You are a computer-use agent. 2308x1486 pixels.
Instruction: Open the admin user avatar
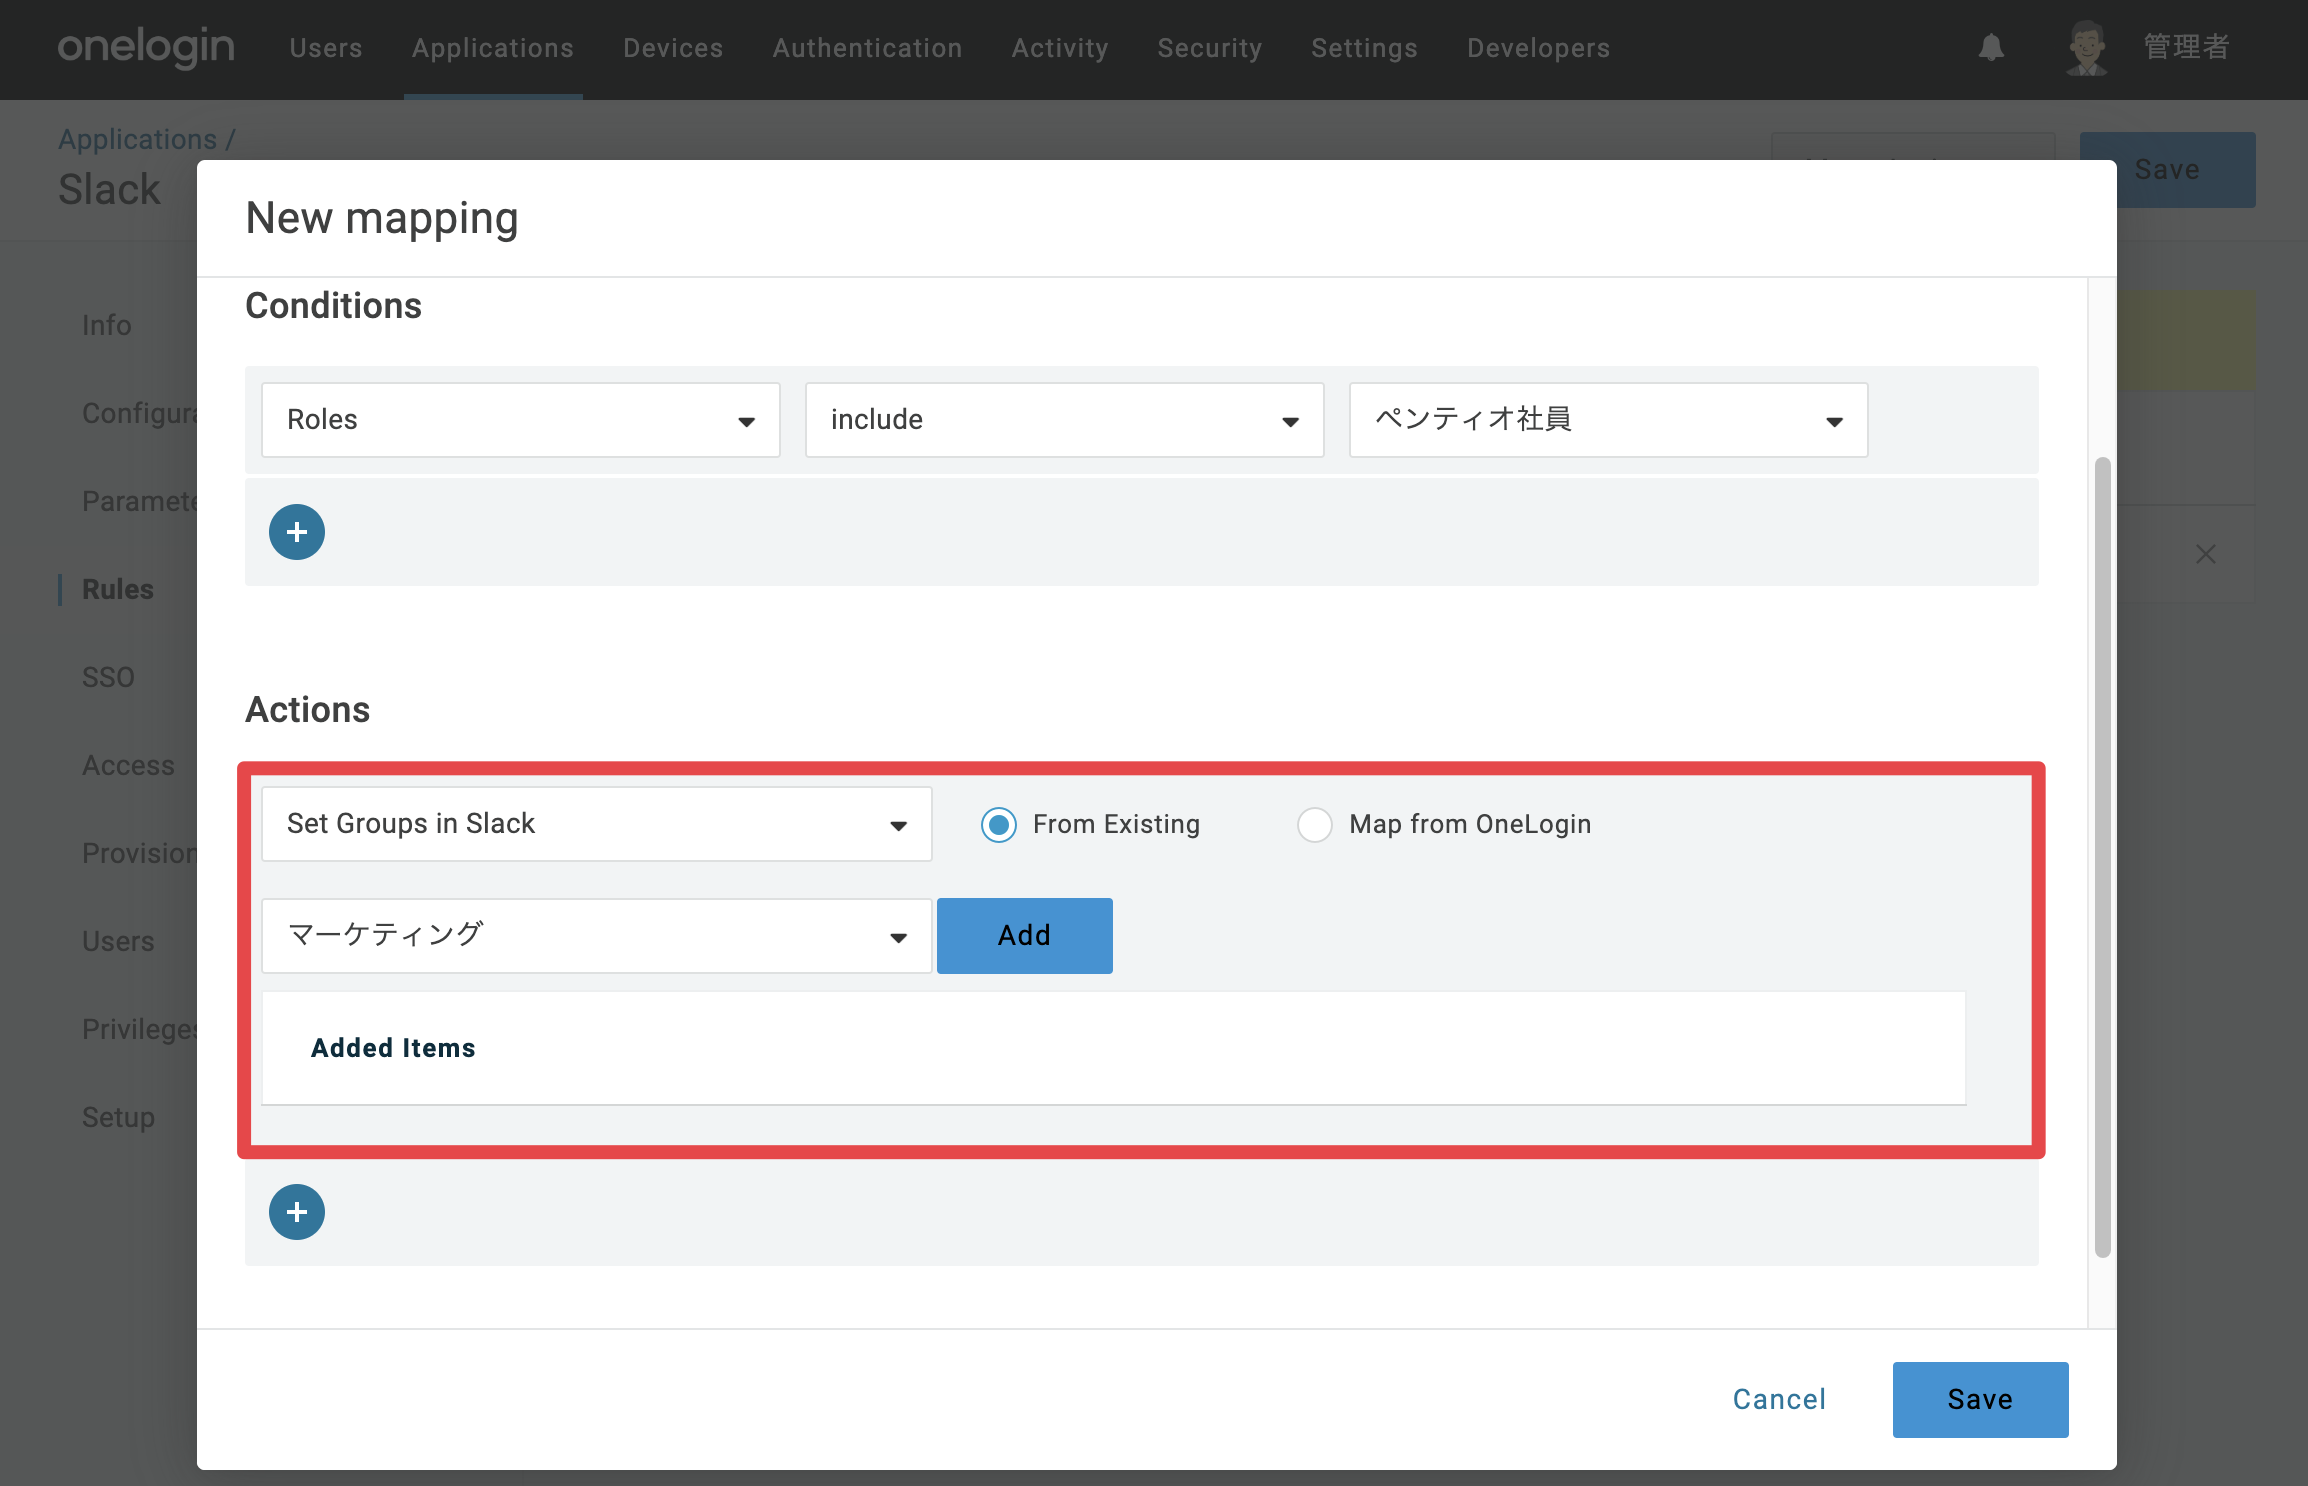coord(2087,47)
